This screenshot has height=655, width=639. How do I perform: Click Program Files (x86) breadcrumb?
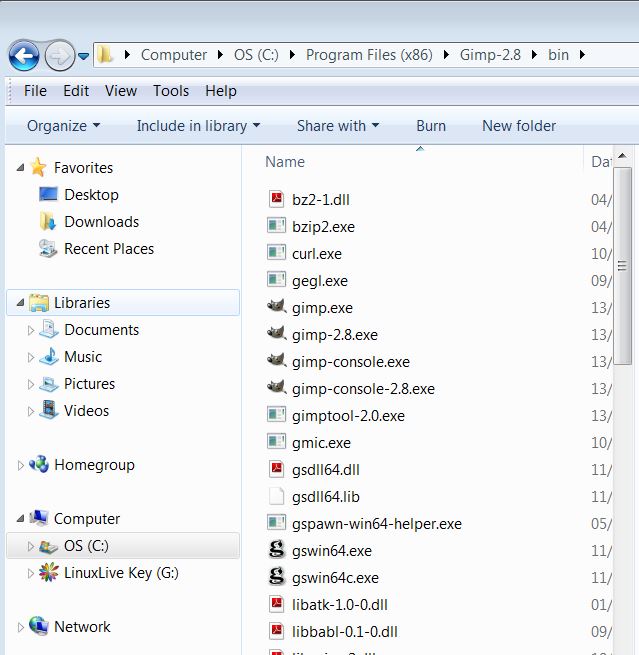point(369,55)
